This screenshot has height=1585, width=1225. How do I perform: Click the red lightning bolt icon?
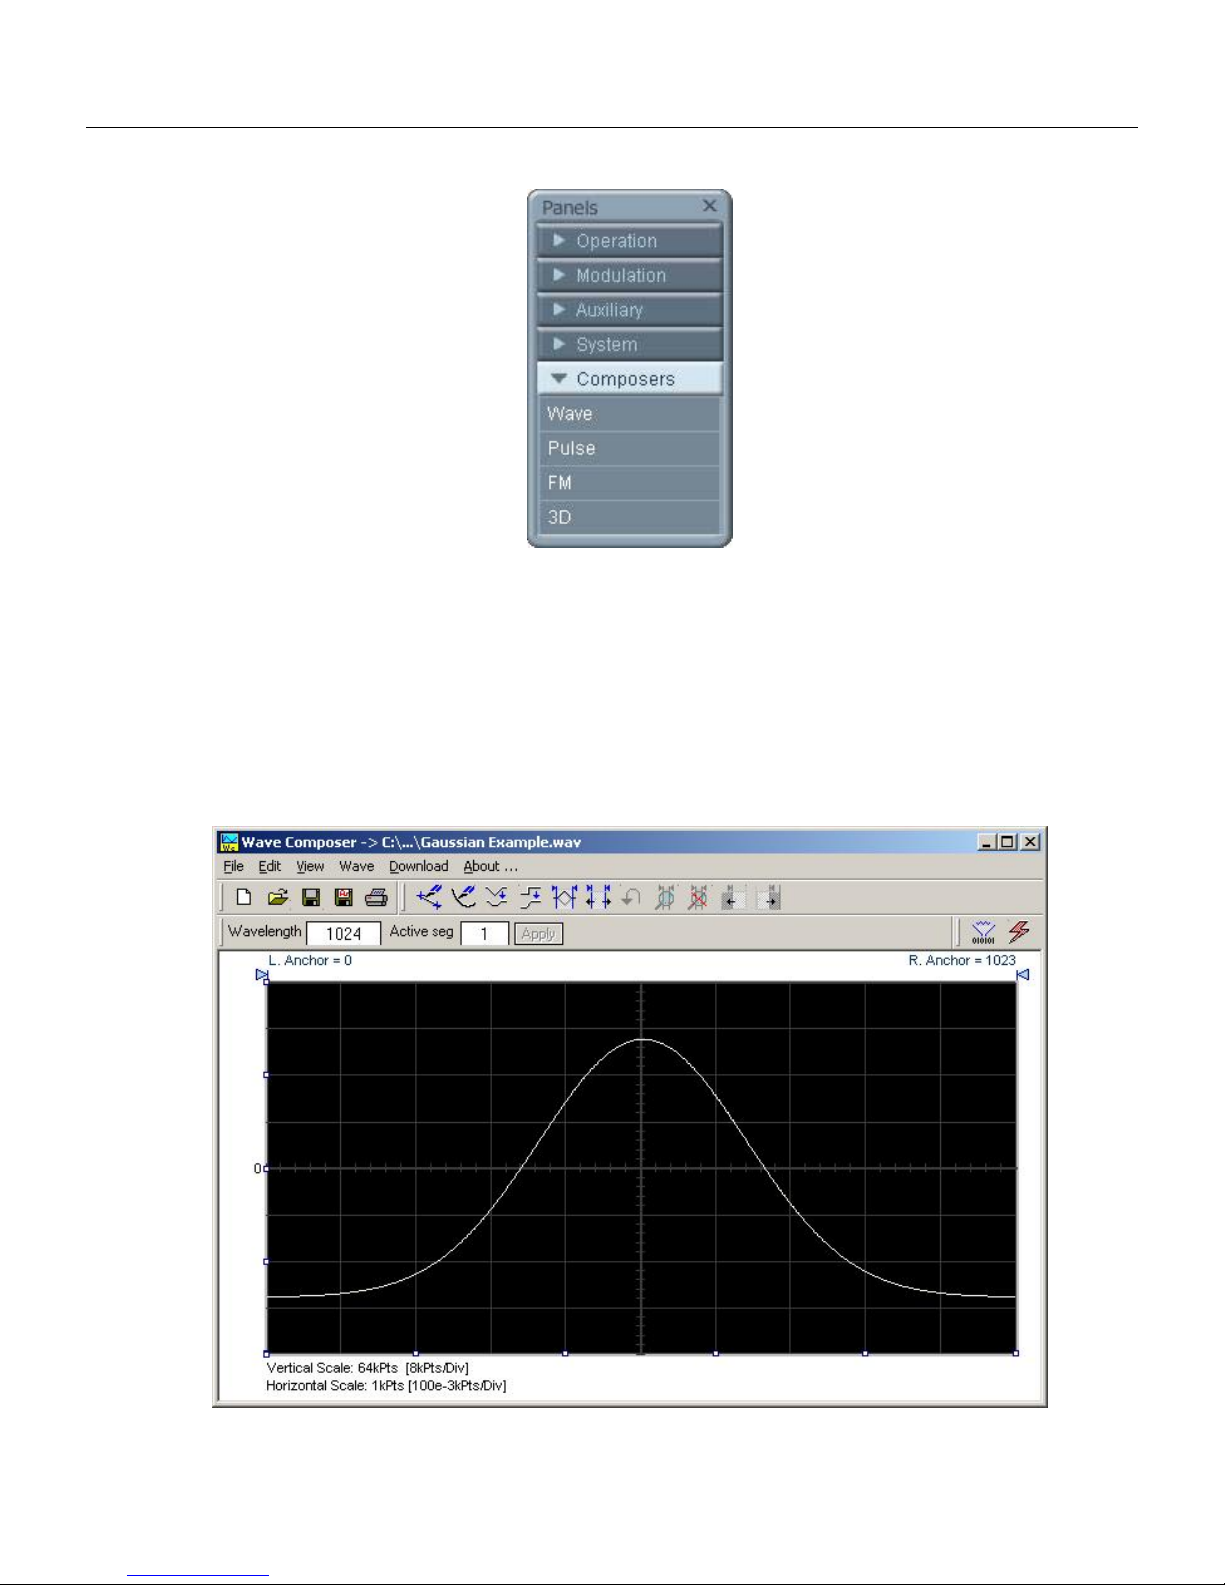click(1019, 932)
